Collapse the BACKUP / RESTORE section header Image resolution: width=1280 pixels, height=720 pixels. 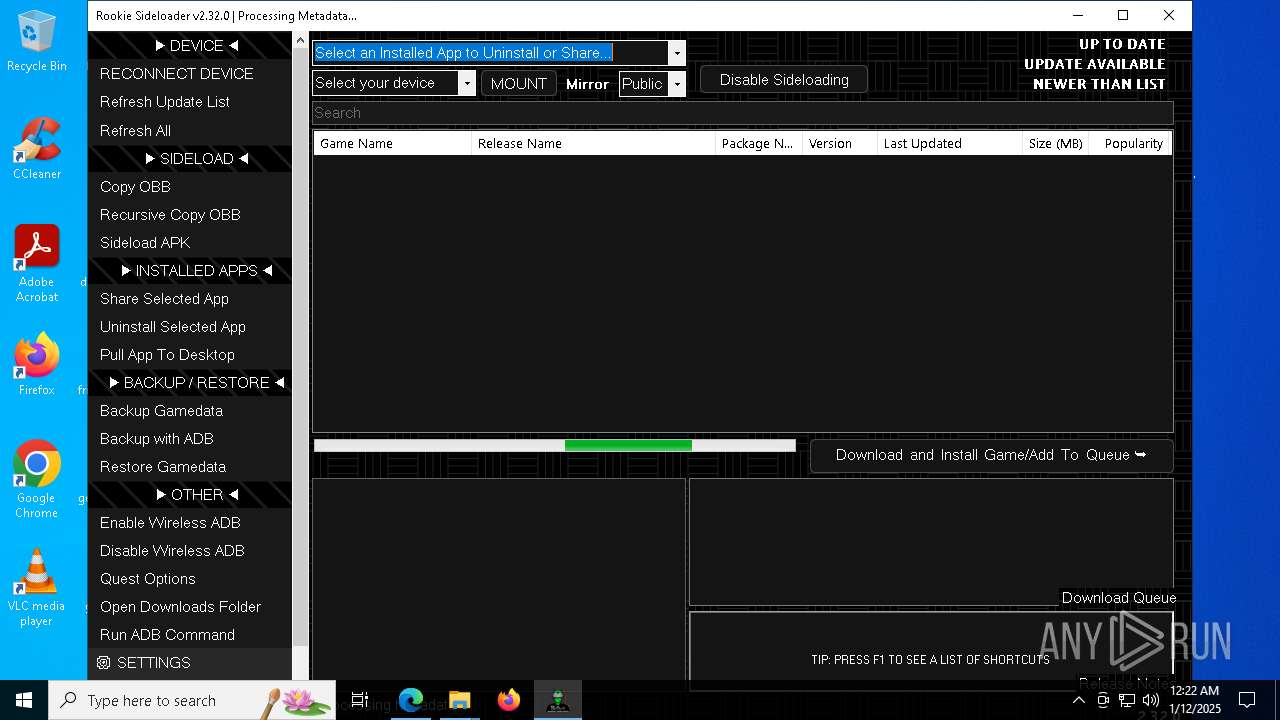point(189,382)
